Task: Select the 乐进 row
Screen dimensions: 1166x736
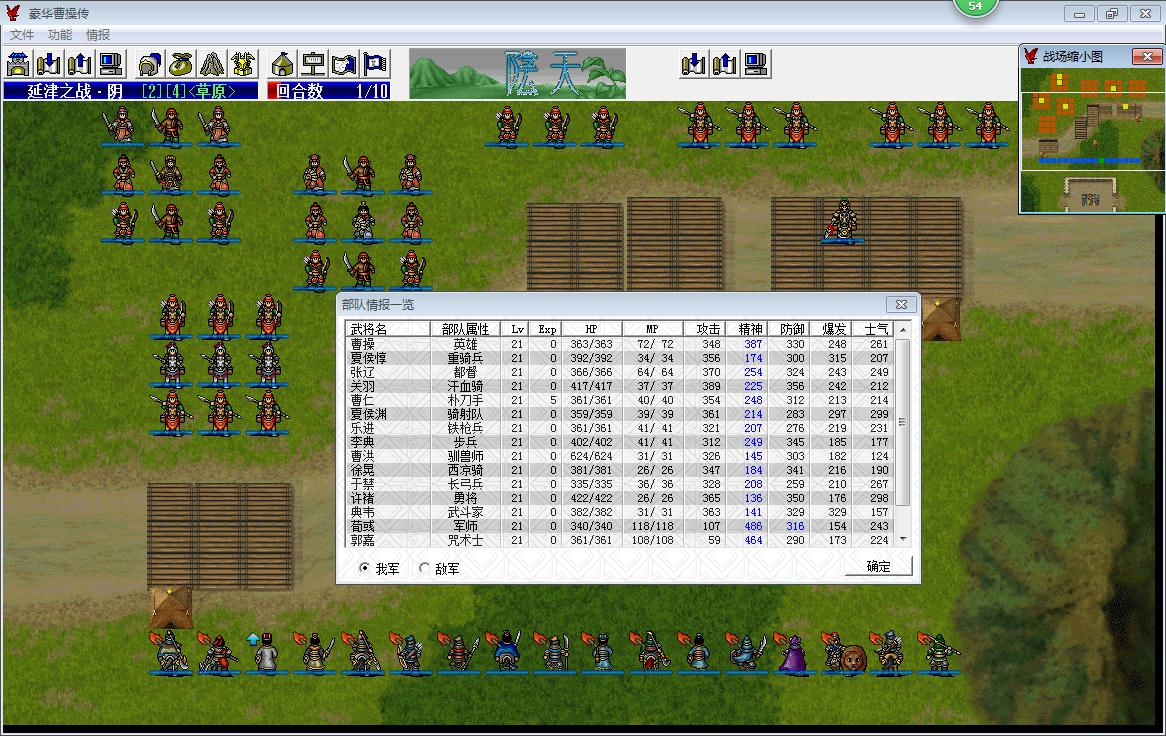Action: coord(619,428)
